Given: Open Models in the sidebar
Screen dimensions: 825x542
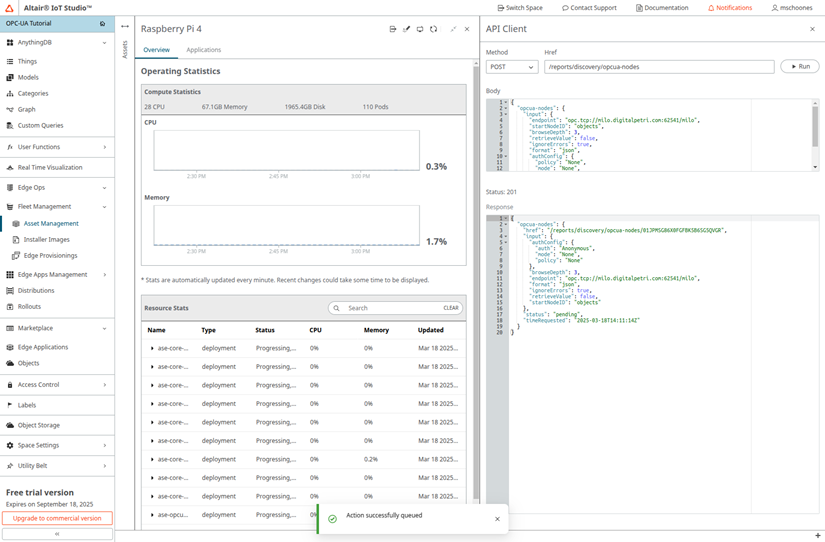Looking at the screenshot, I should coord(28,77).
